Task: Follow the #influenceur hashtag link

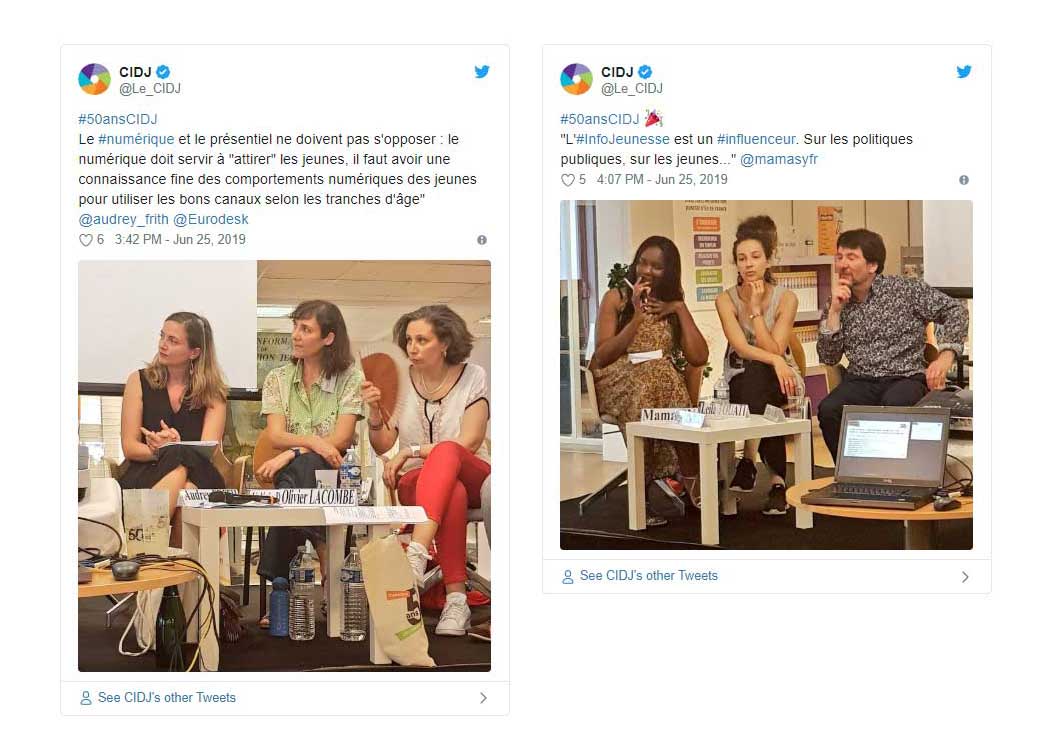Action: 756,139
